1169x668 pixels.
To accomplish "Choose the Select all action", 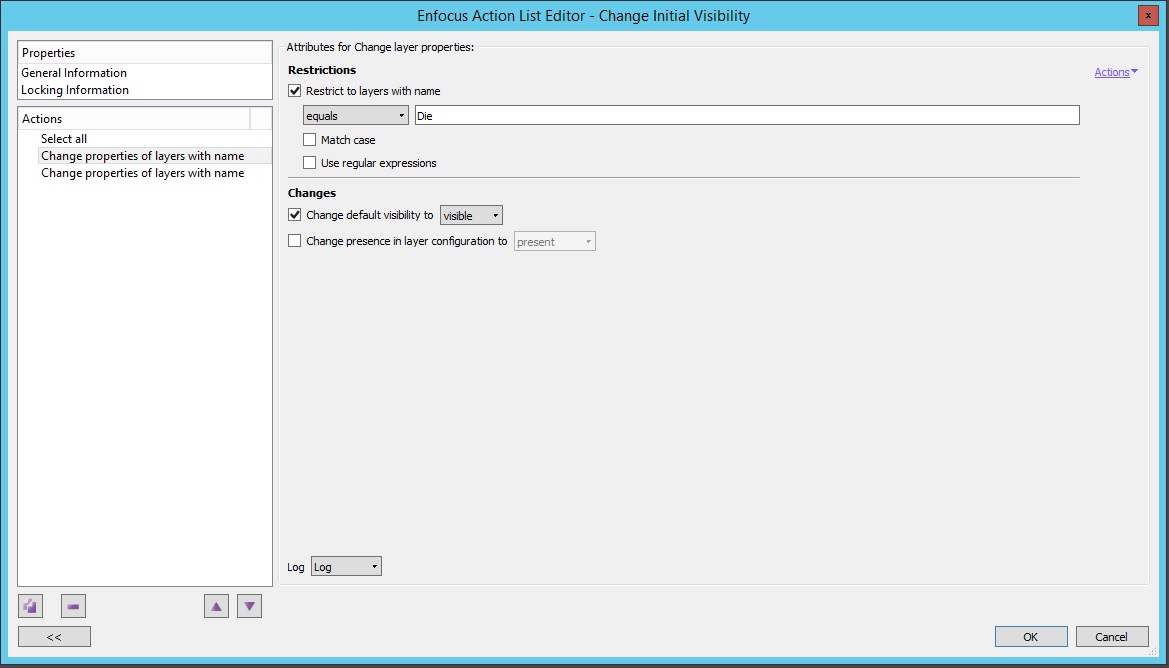I will [x=64, y=139].
